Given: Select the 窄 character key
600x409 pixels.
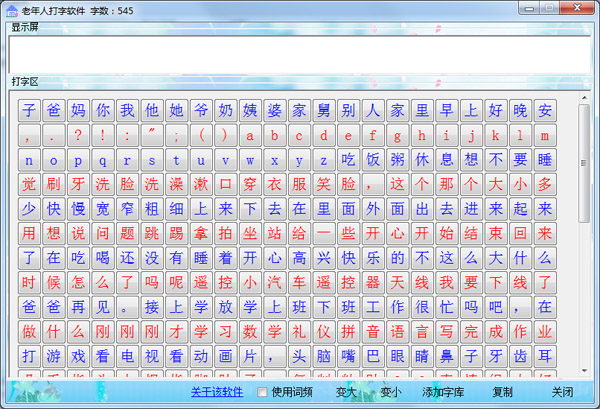Looking at the screenshot, I should tap(127, 209).
